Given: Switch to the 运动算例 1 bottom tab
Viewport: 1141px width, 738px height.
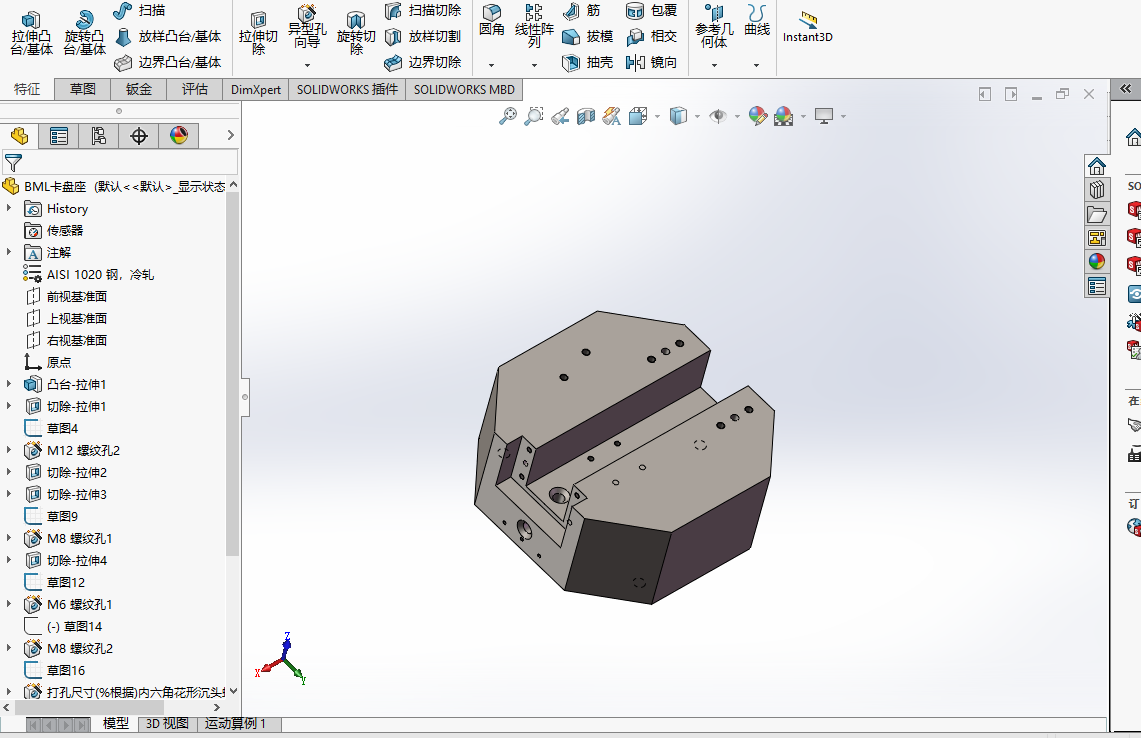Looking at the screenshot, I should pyautogui.click(x=236, y=723).
